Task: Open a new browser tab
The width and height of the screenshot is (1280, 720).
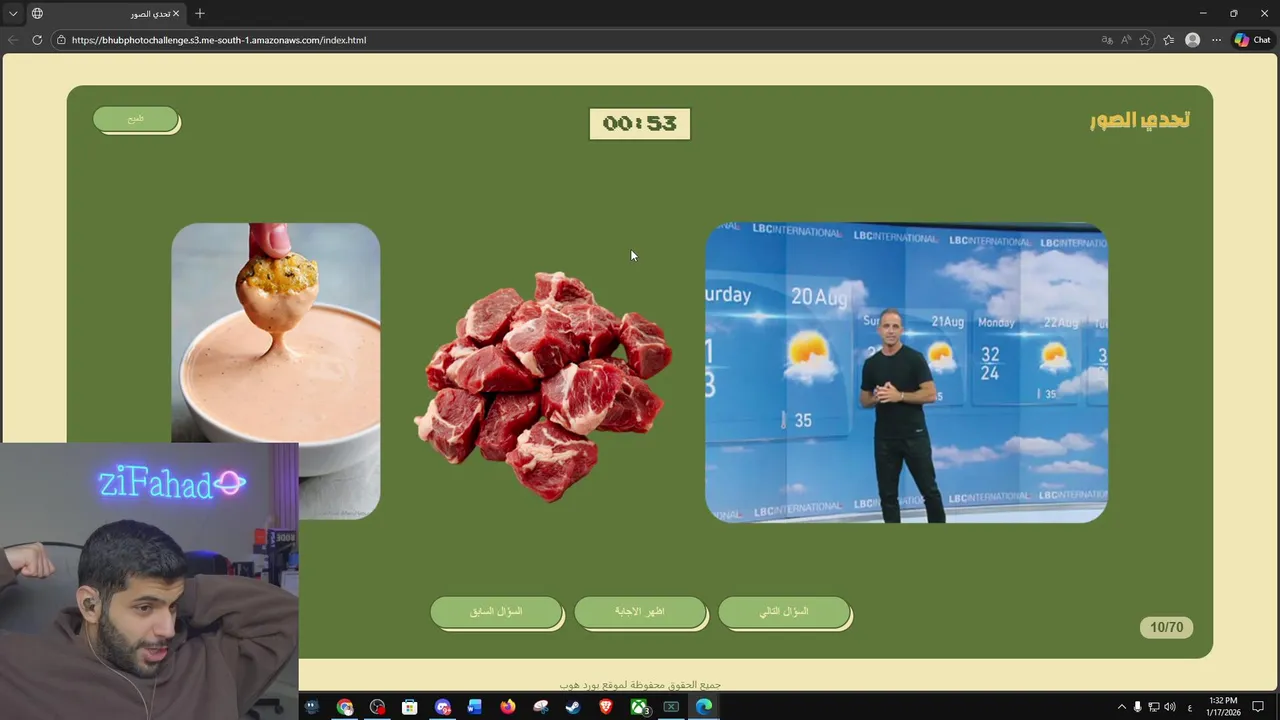Action: 200,14
